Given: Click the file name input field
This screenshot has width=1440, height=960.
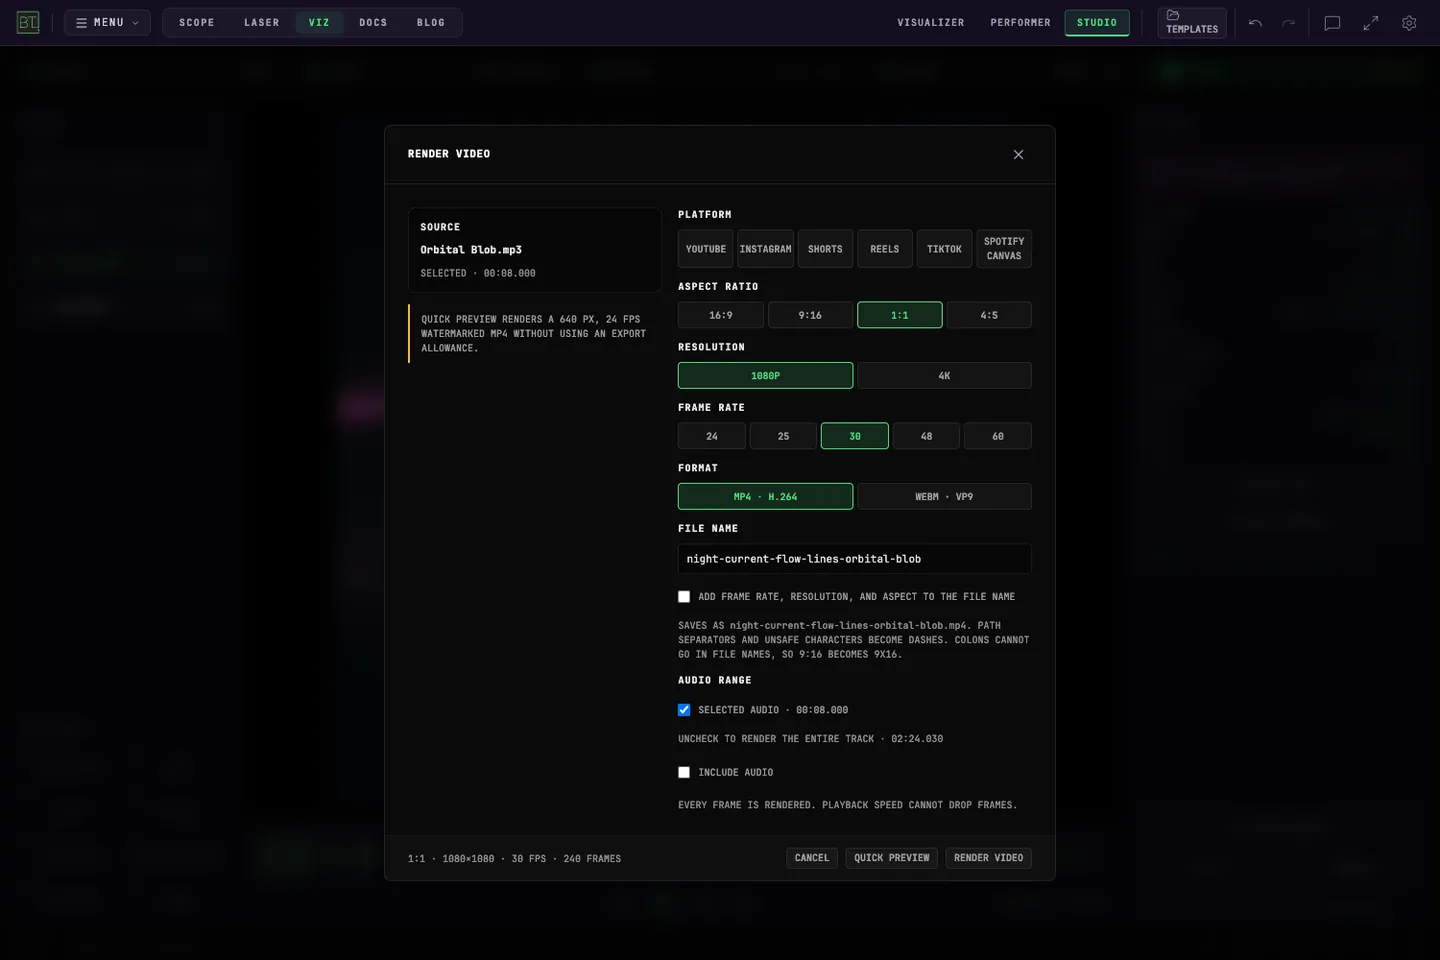Looking at the screenshot, I should tap(855, 559).
